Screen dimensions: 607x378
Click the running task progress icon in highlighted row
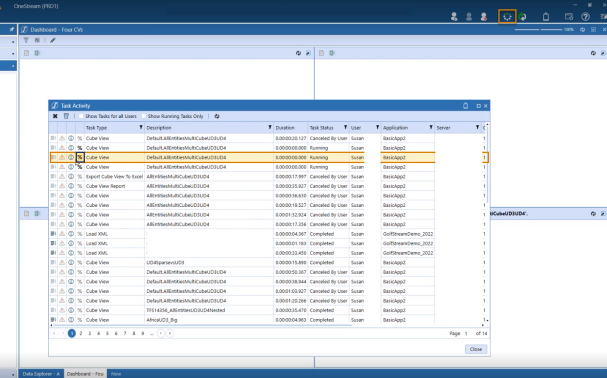(80, 157)
